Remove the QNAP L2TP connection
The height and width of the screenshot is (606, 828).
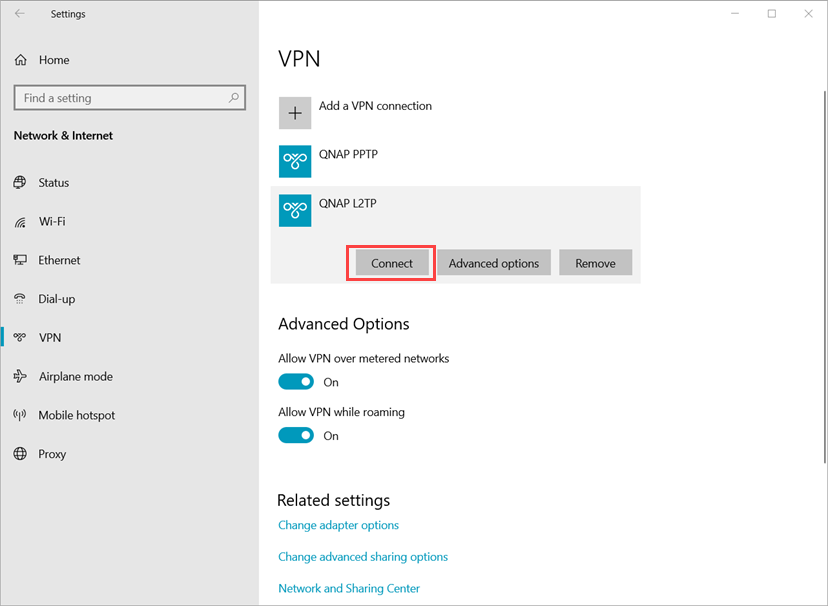pyautogui.click(x=595, y=263)
